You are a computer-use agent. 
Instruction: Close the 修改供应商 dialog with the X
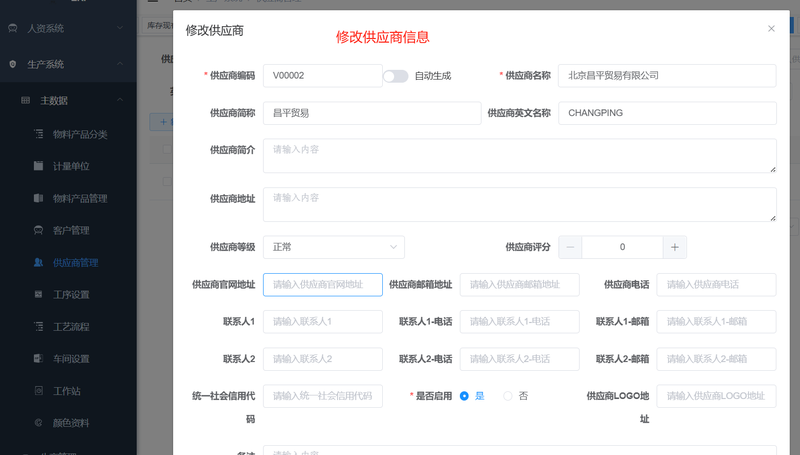coord(771,29)
